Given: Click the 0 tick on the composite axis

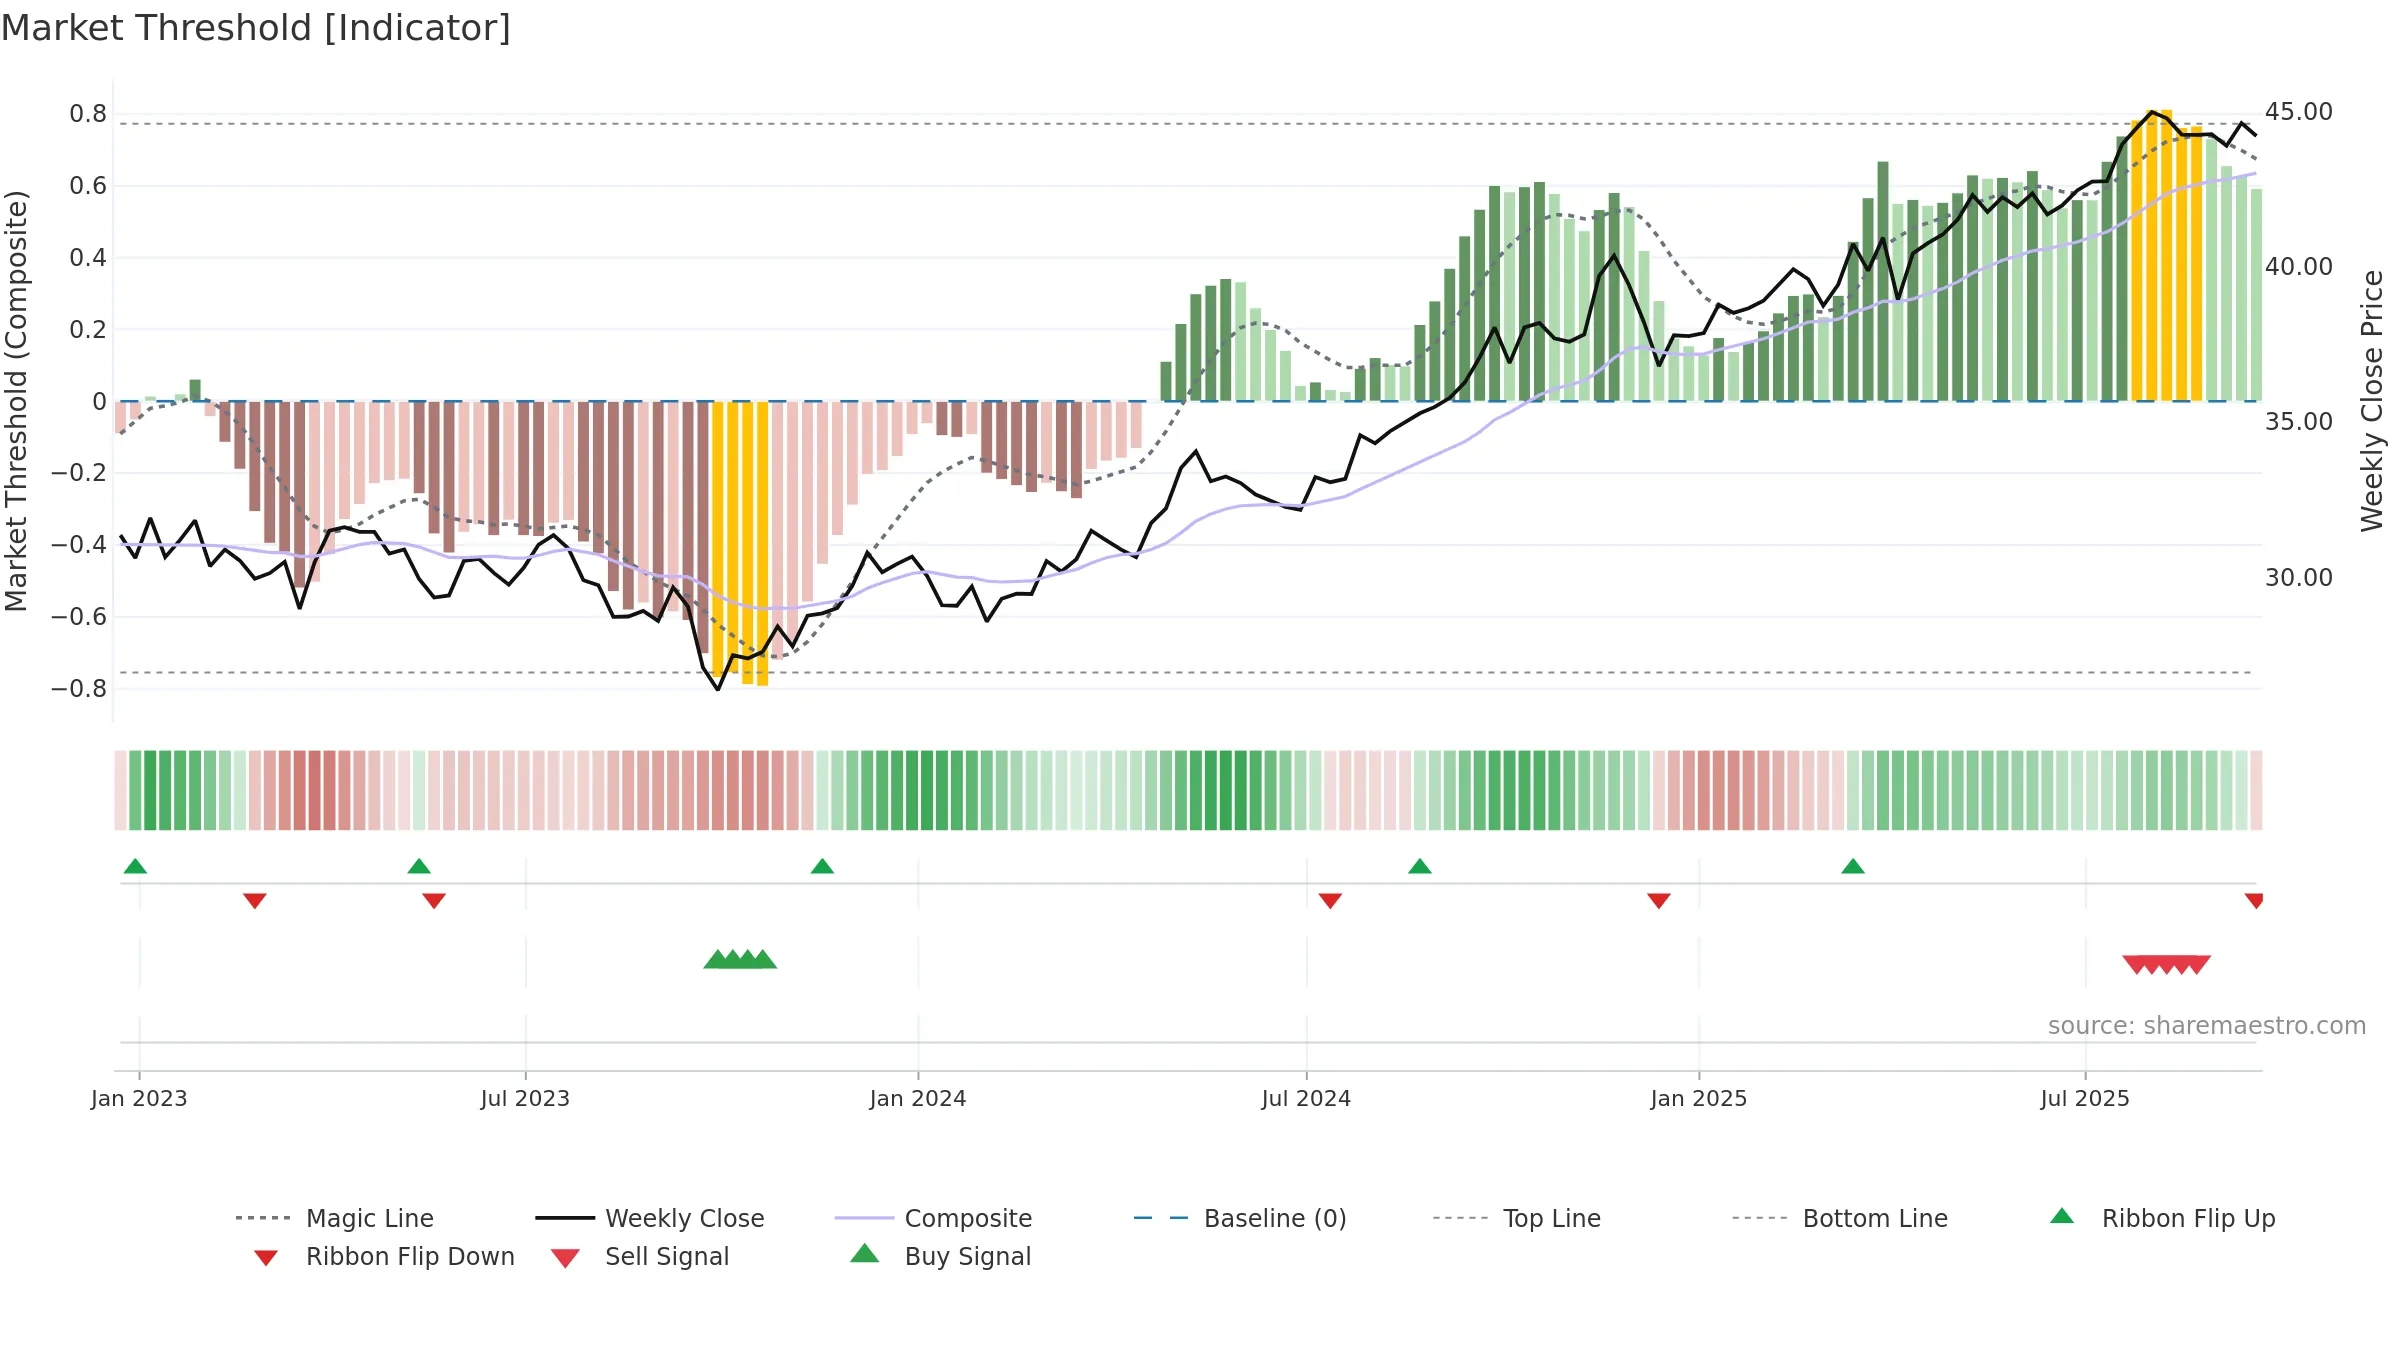Looking at the screenshot, I should (99, 402).
